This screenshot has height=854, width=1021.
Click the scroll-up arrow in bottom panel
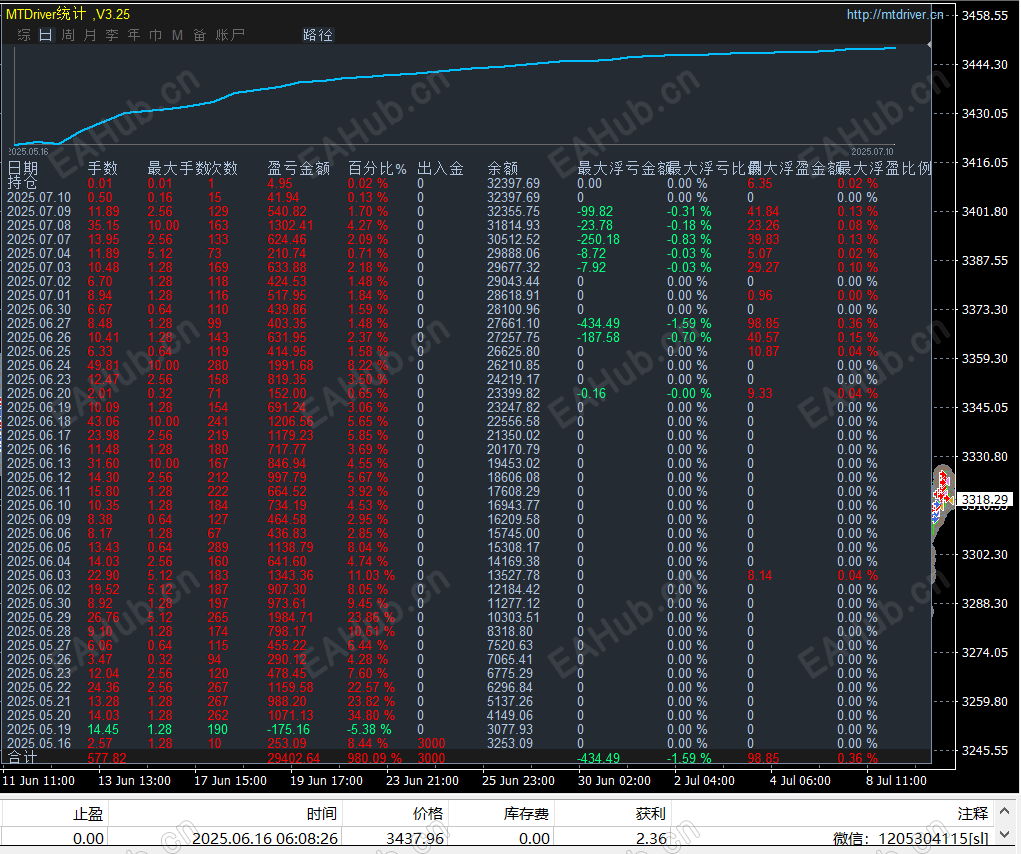click(x=1005, y=811)
